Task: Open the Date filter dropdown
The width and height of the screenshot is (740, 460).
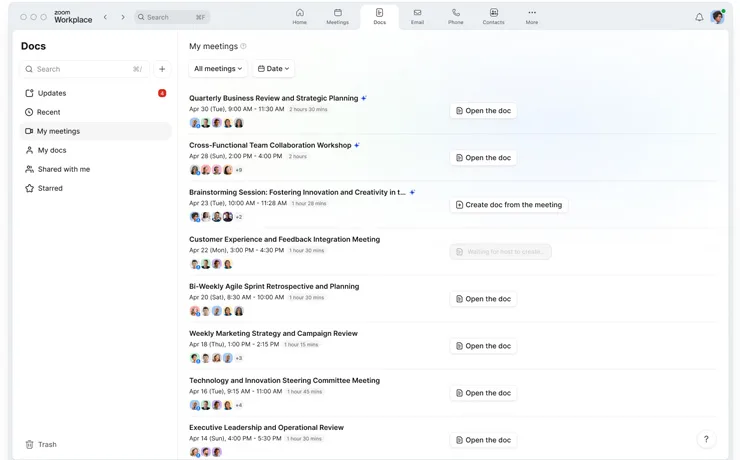Action: (273, 69)
